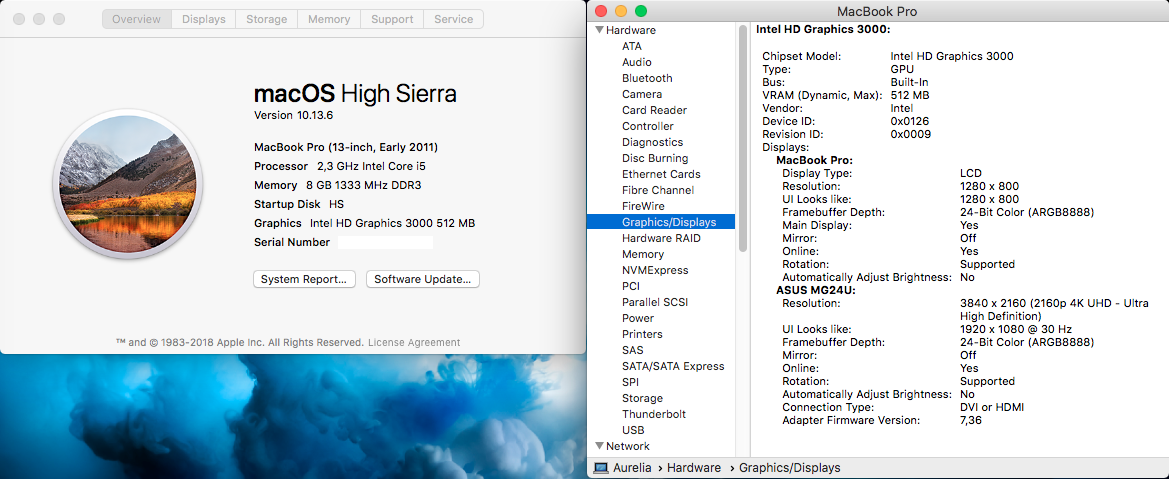Select Bluetooth in the sidebar

click(647, 78)
